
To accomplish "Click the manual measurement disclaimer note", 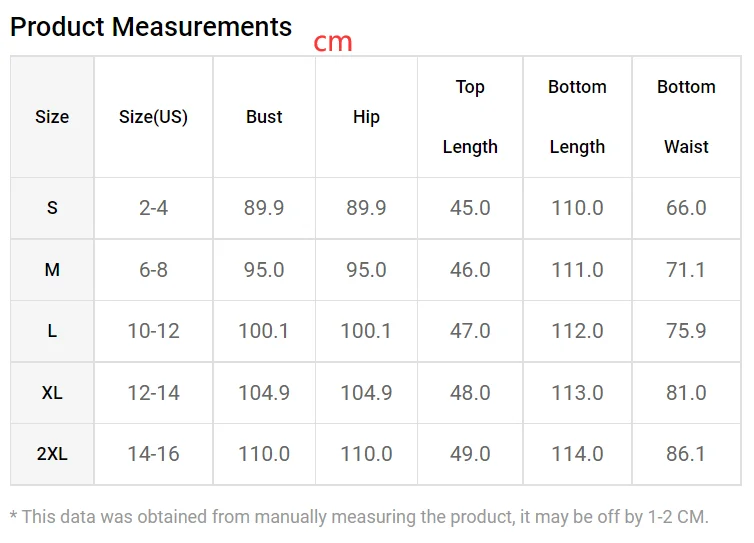I will click(359, 517).
